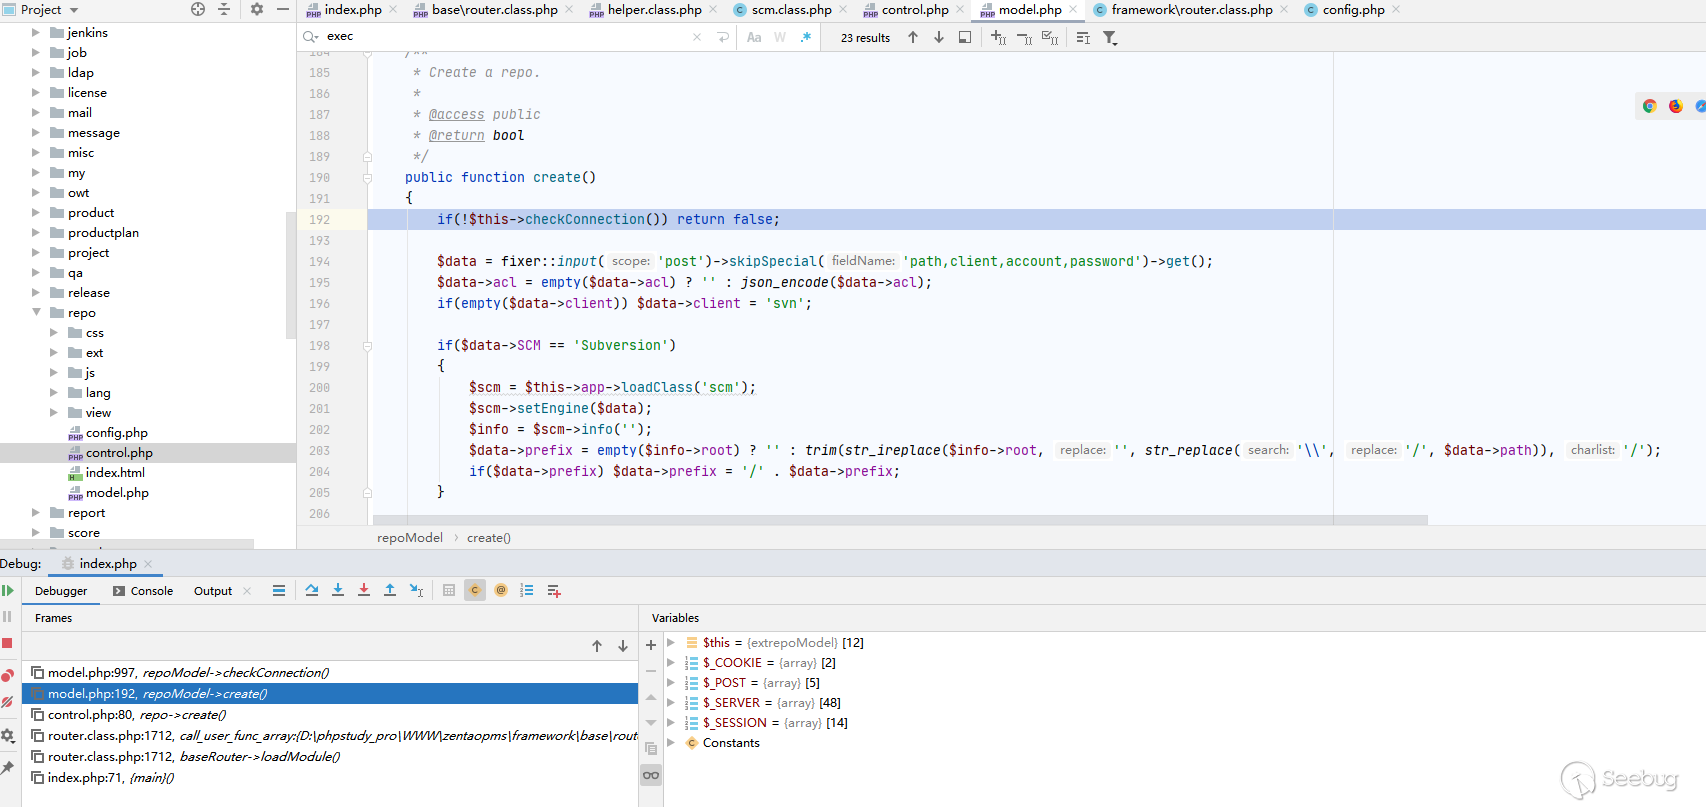The image size is (1706, 807).
Task: Toggle Words option in find bar
Action: (780, 38)
